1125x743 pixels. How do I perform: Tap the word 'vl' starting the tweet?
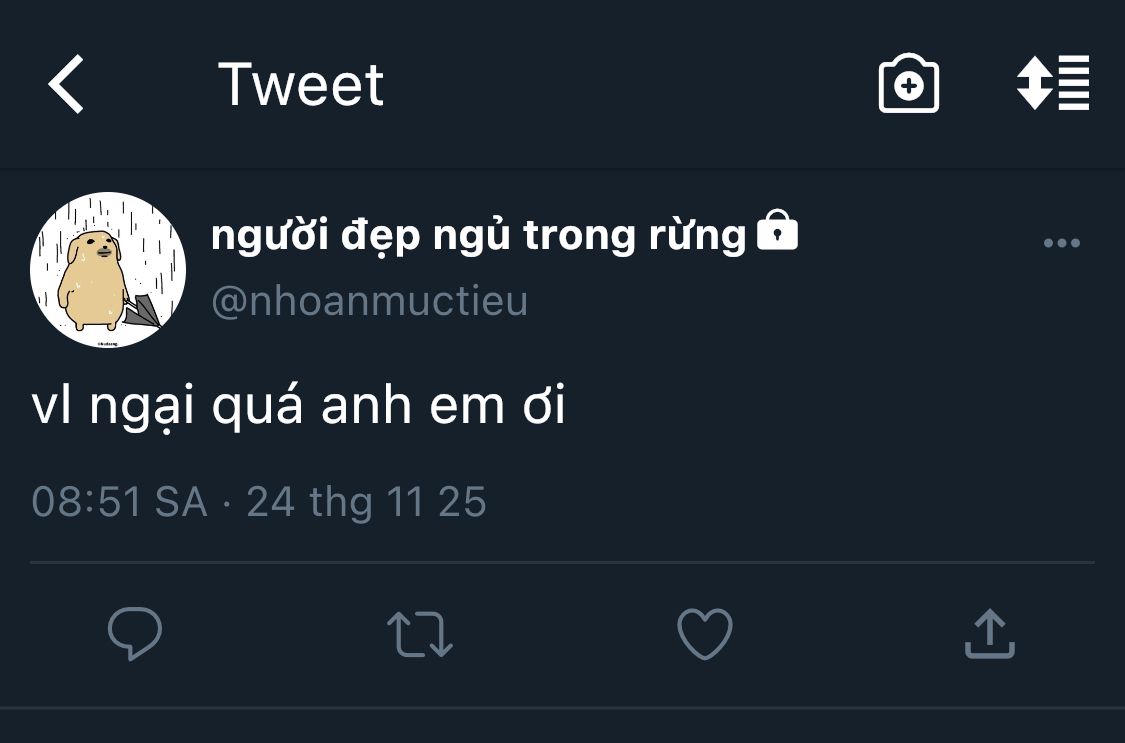[x=51, y=408]
